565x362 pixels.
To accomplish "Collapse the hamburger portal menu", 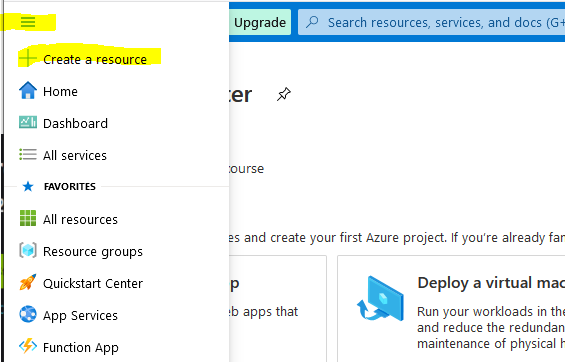I will click(28, 22).
